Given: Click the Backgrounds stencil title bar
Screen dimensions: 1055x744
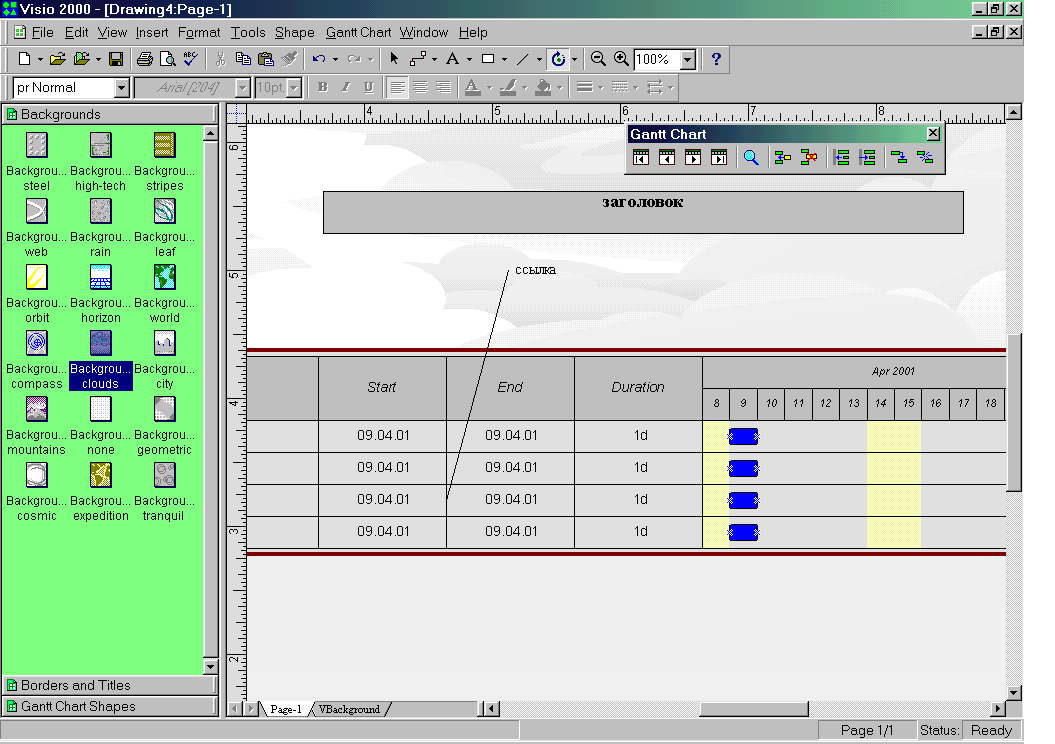Looking at the screenshot, I should (x=110, y=114).
